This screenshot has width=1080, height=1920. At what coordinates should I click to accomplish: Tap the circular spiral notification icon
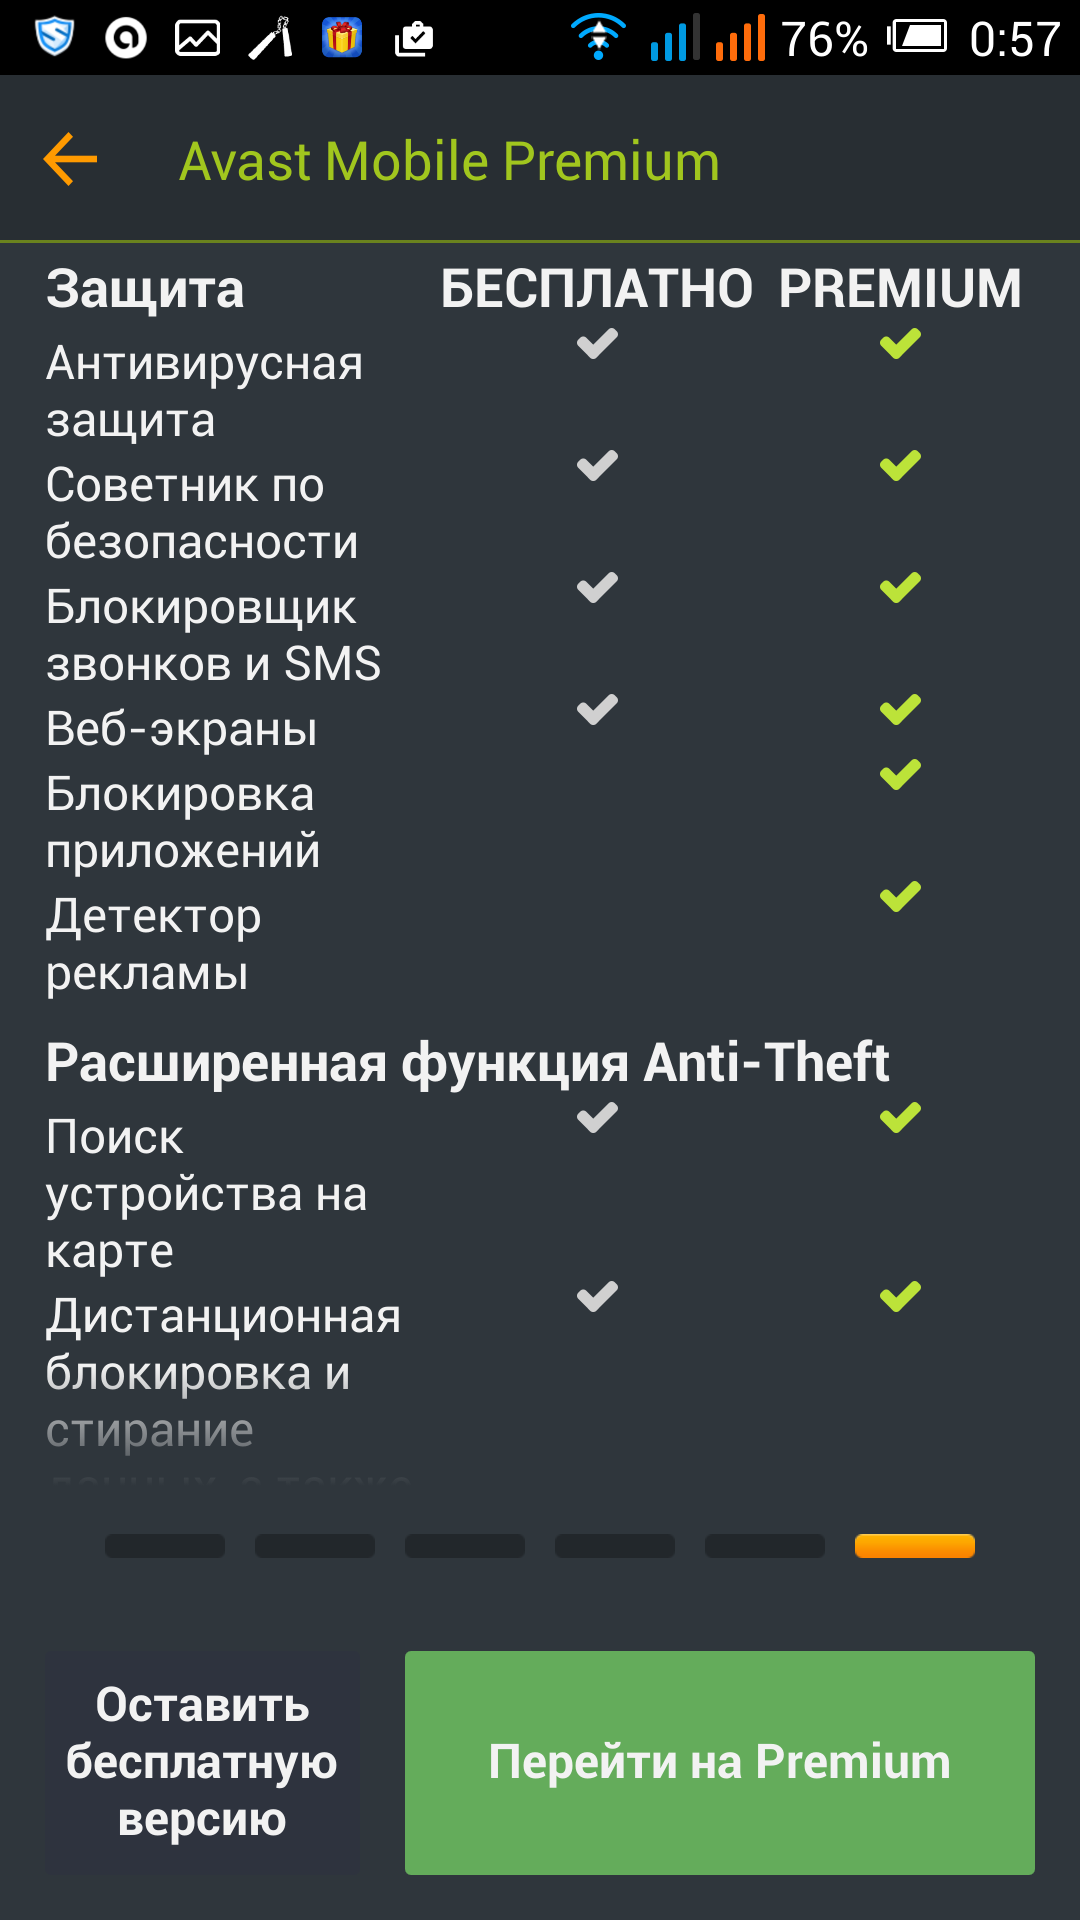(126, 38)
